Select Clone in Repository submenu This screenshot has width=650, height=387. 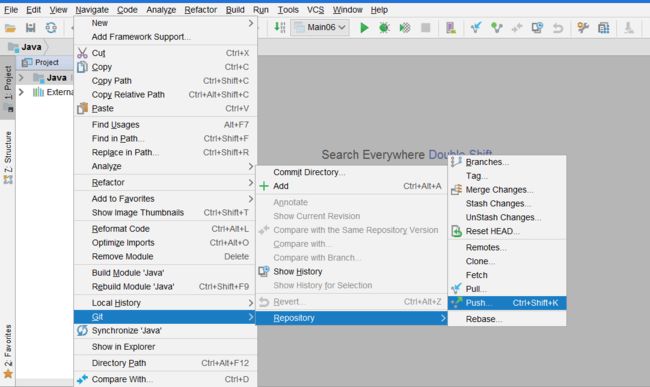tap(507, 261)
